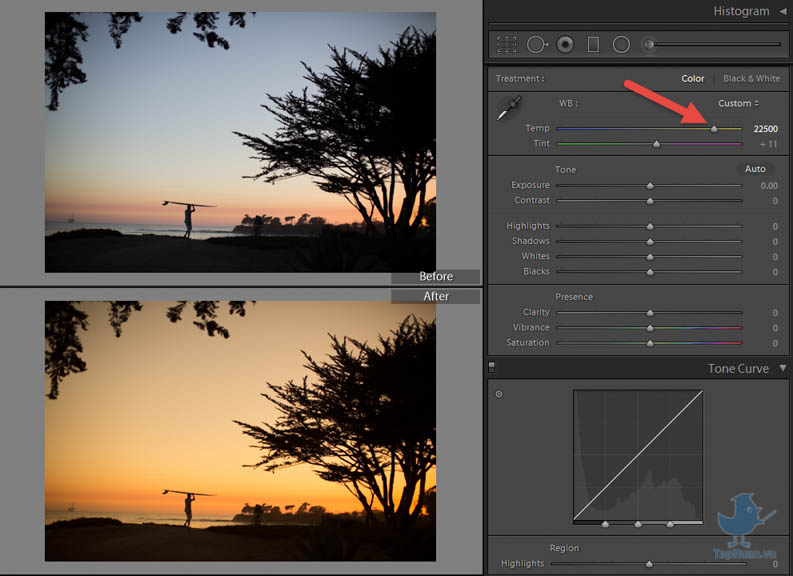Click the Temp value 22500 field
Image resolution: width=793 pixels, height=576 pixels.
pos(765,129)
